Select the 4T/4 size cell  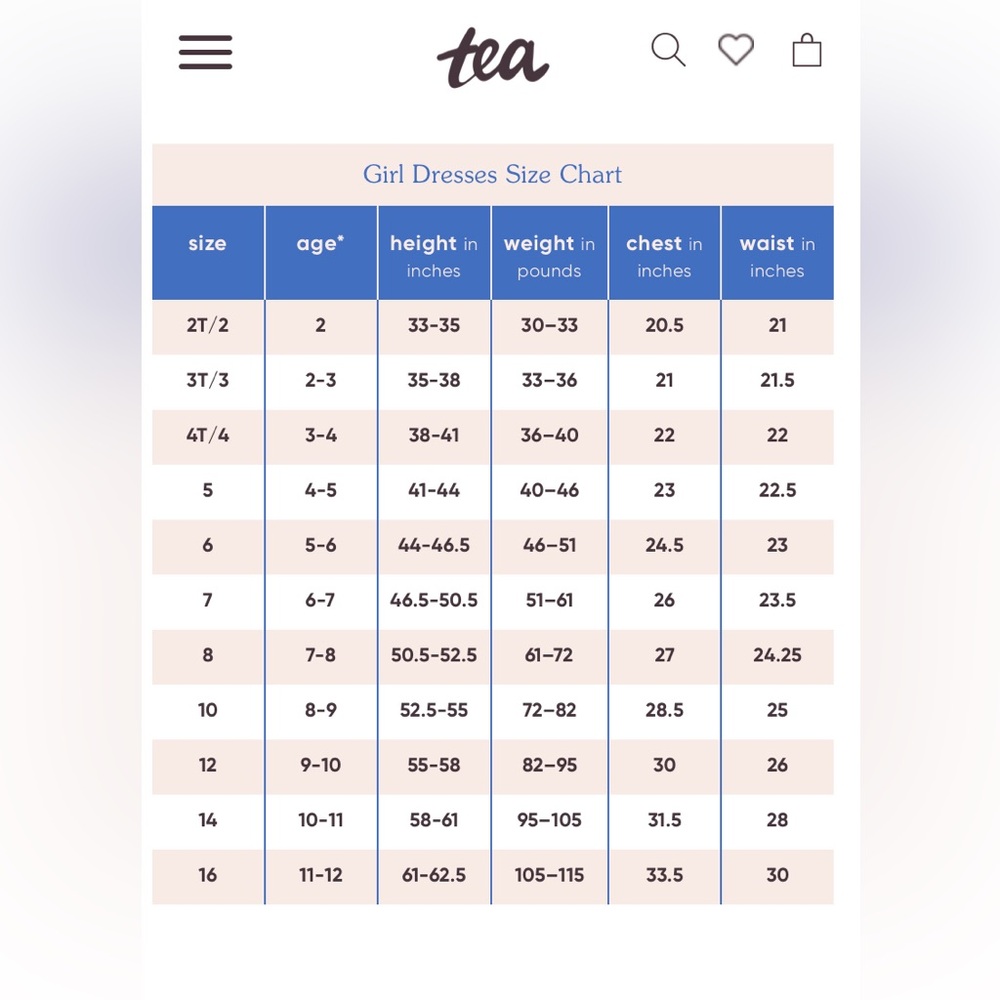click(x=208, y=436)
